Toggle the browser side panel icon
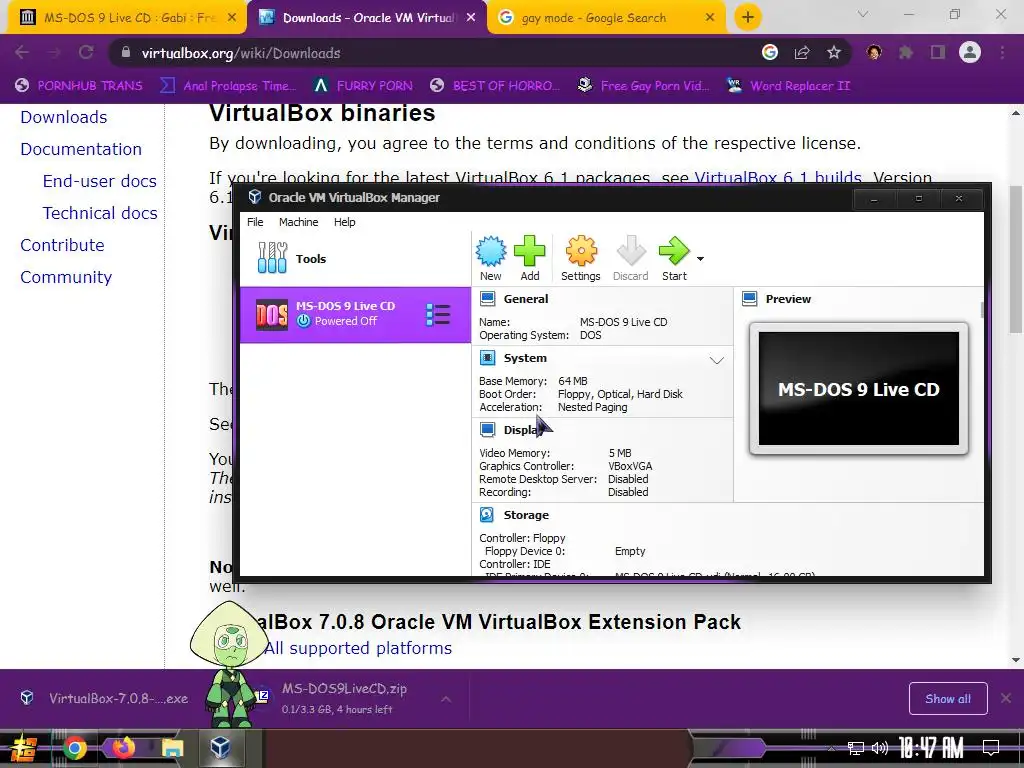1024x768 pixels. 938,52
